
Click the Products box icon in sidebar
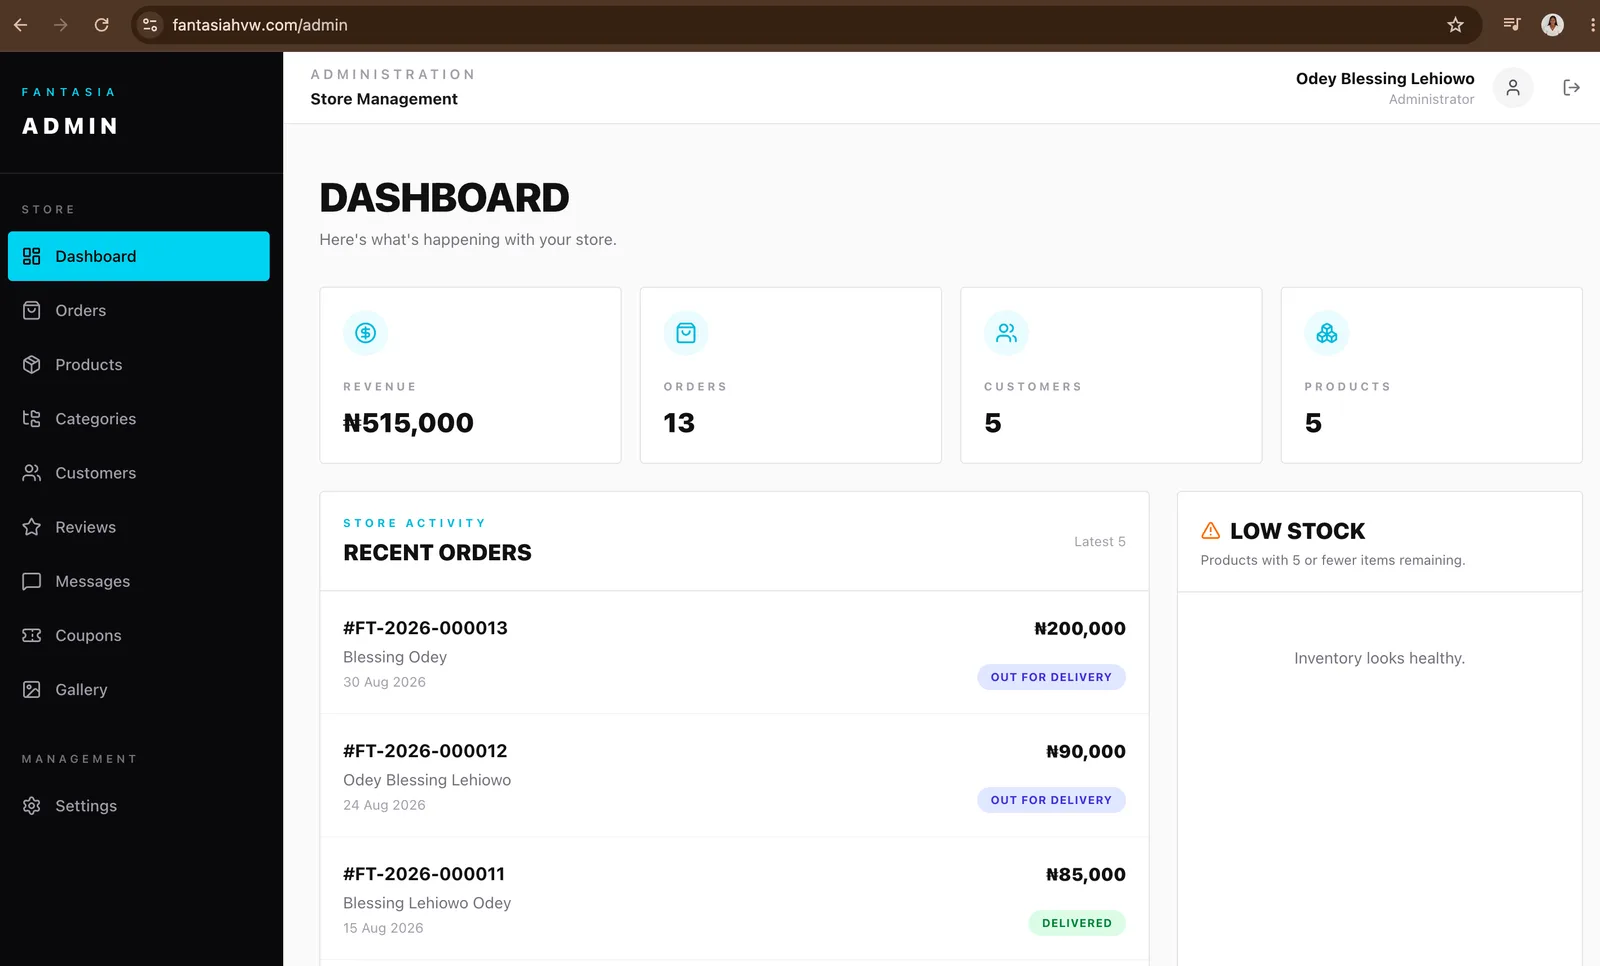tap(32, 364)
